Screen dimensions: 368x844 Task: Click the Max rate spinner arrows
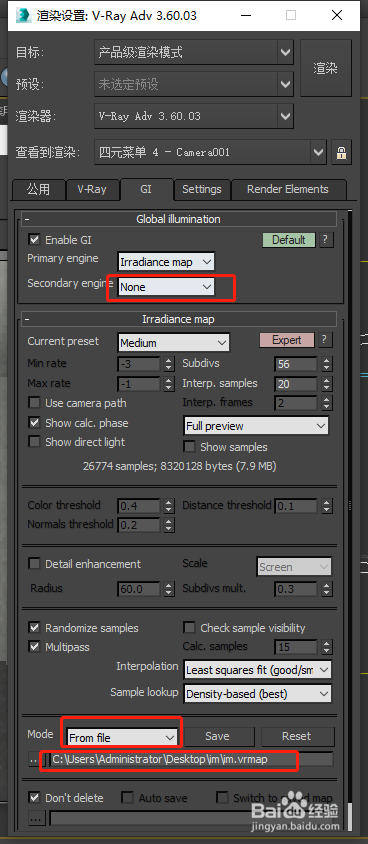169,384
